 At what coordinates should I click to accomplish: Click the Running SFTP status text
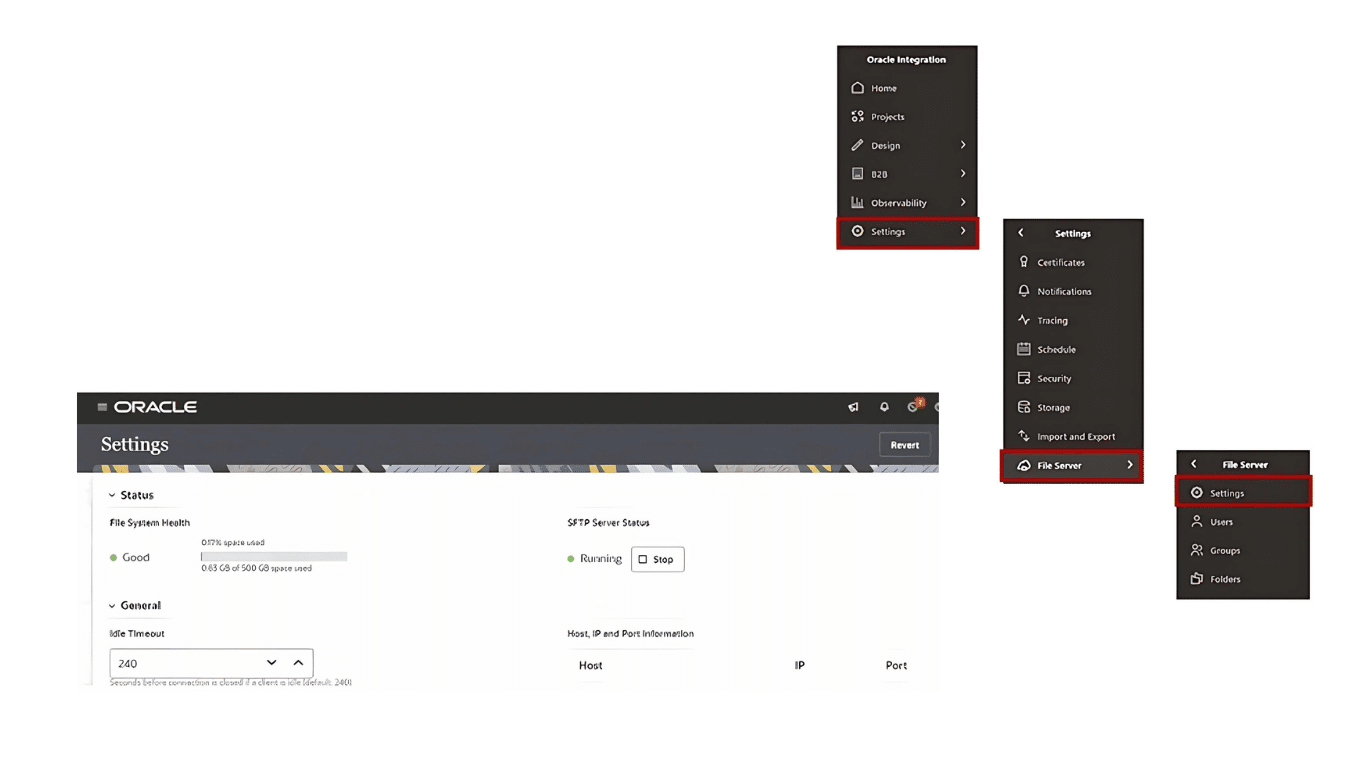[x=601, y=559]
